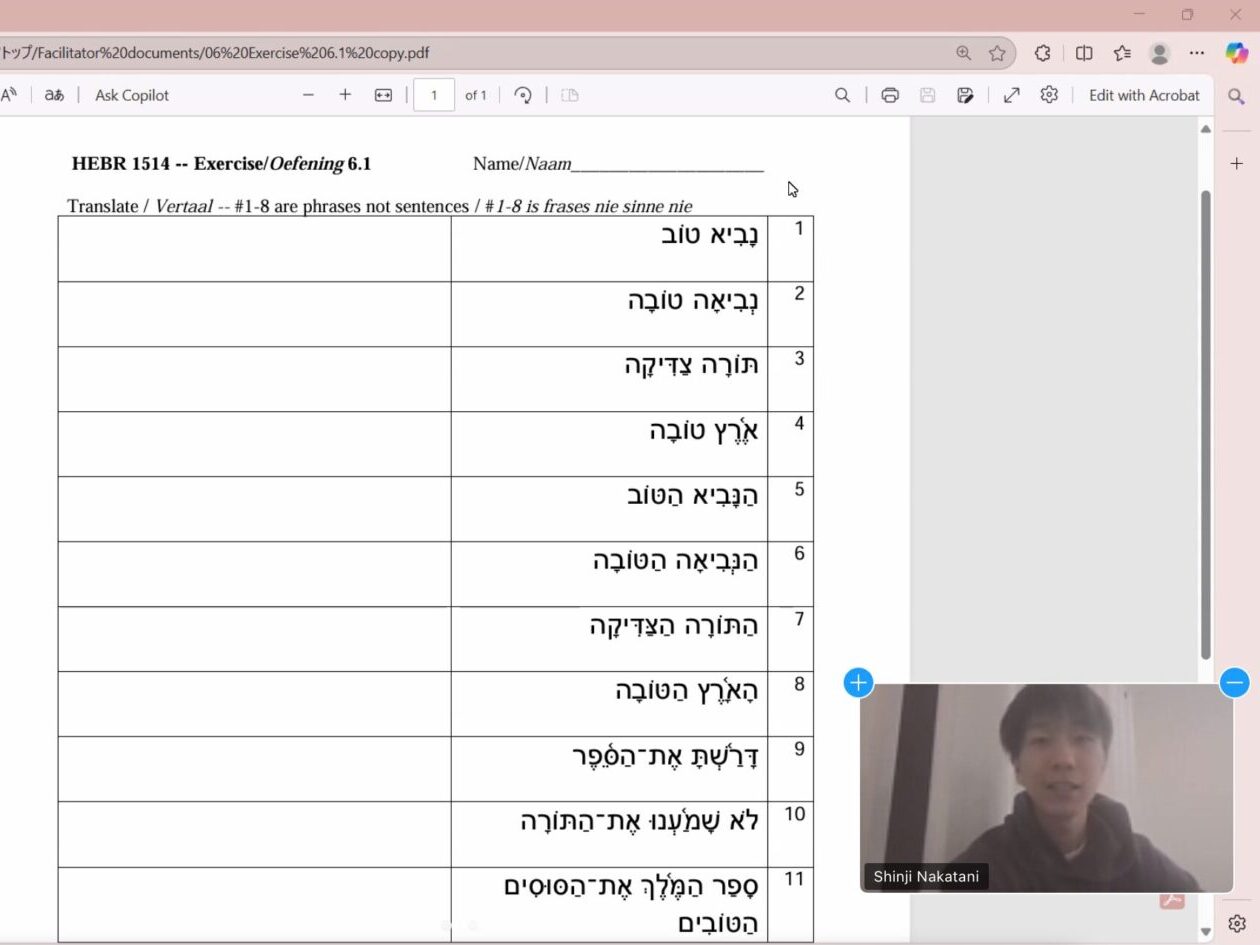The width and height of the screenshot is (1260, 945).
Task: Click the Save As icon
Action: point(965,95)
